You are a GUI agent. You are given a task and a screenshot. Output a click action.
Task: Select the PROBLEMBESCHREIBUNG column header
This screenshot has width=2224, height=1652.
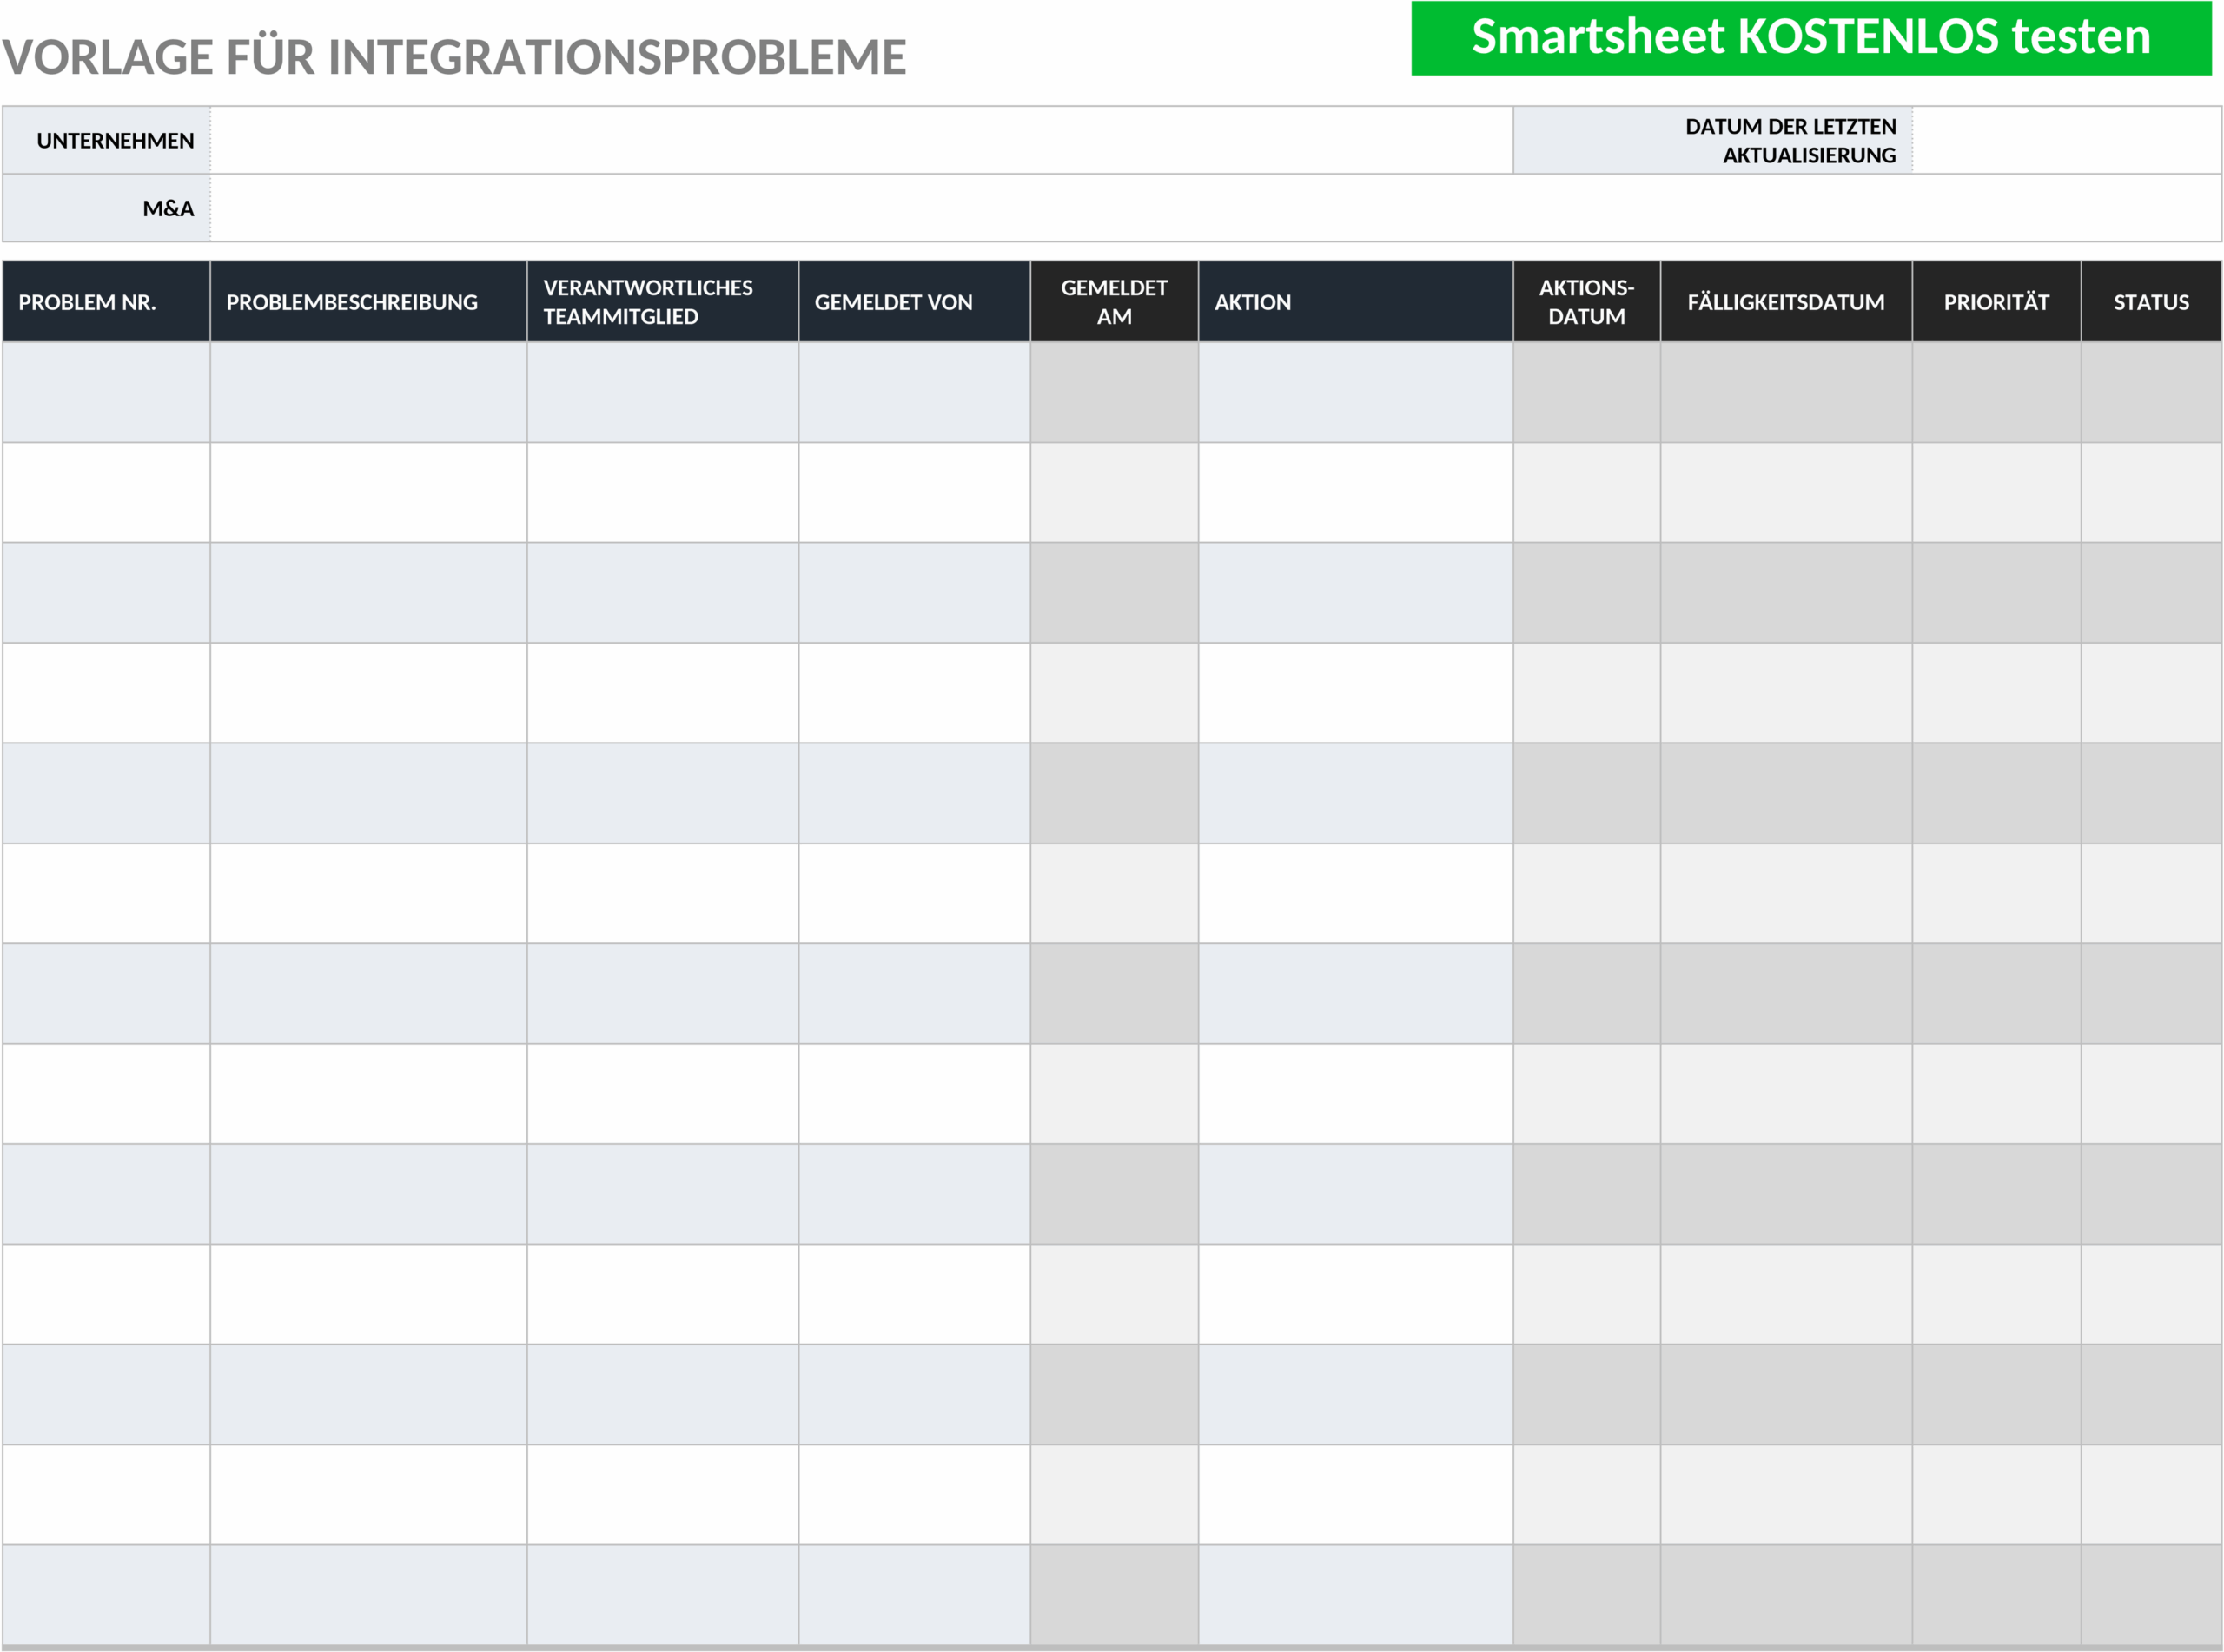pos(369,302)
